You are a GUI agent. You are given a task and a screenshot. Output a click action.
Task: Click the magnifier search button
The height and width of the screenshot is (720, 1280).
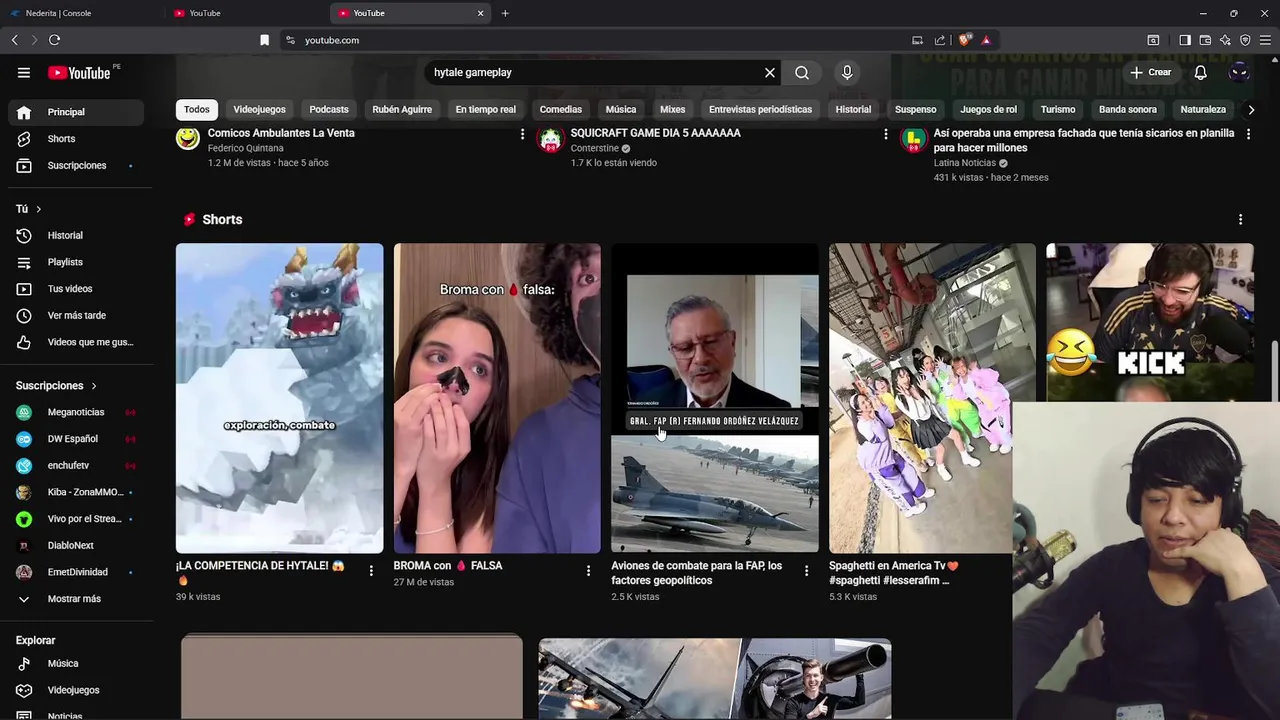click(802, 72)
